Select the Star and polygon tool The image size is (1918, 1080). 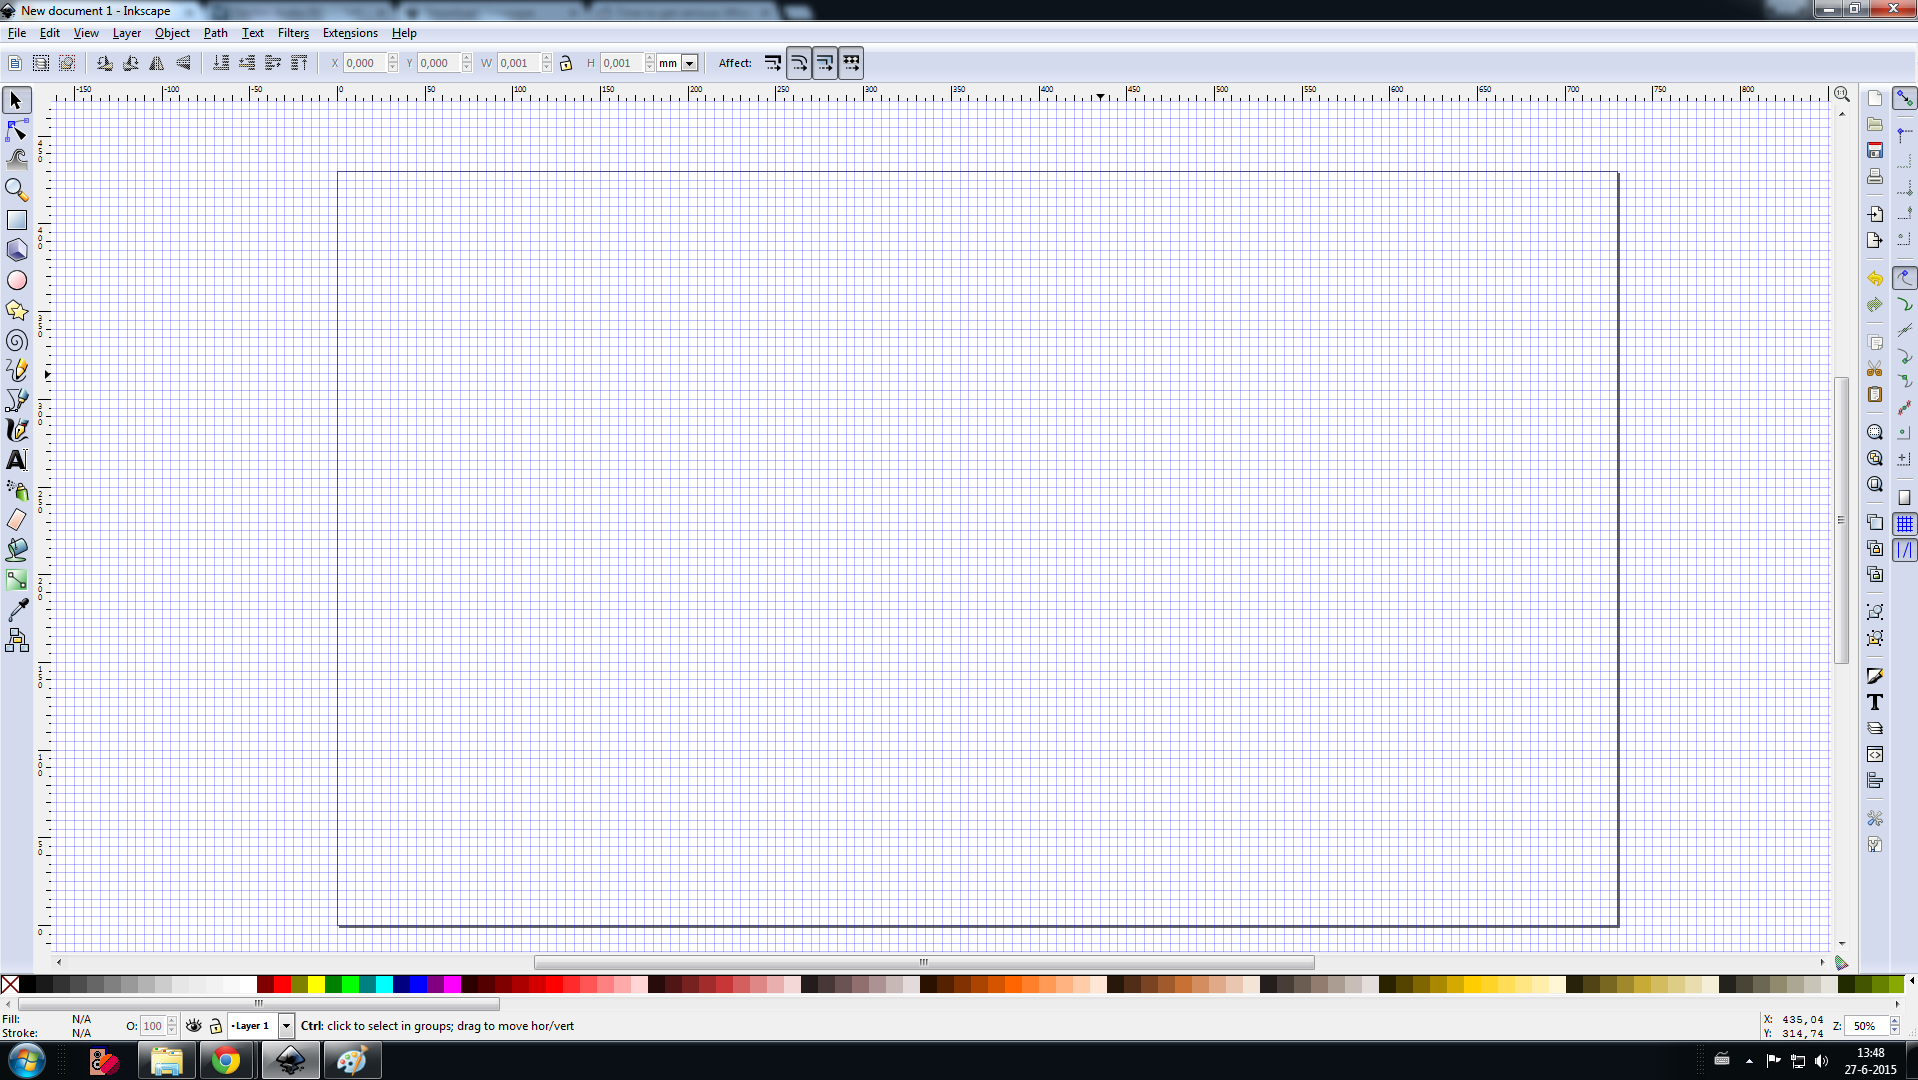pyautogui.click(x=17, y=311)
